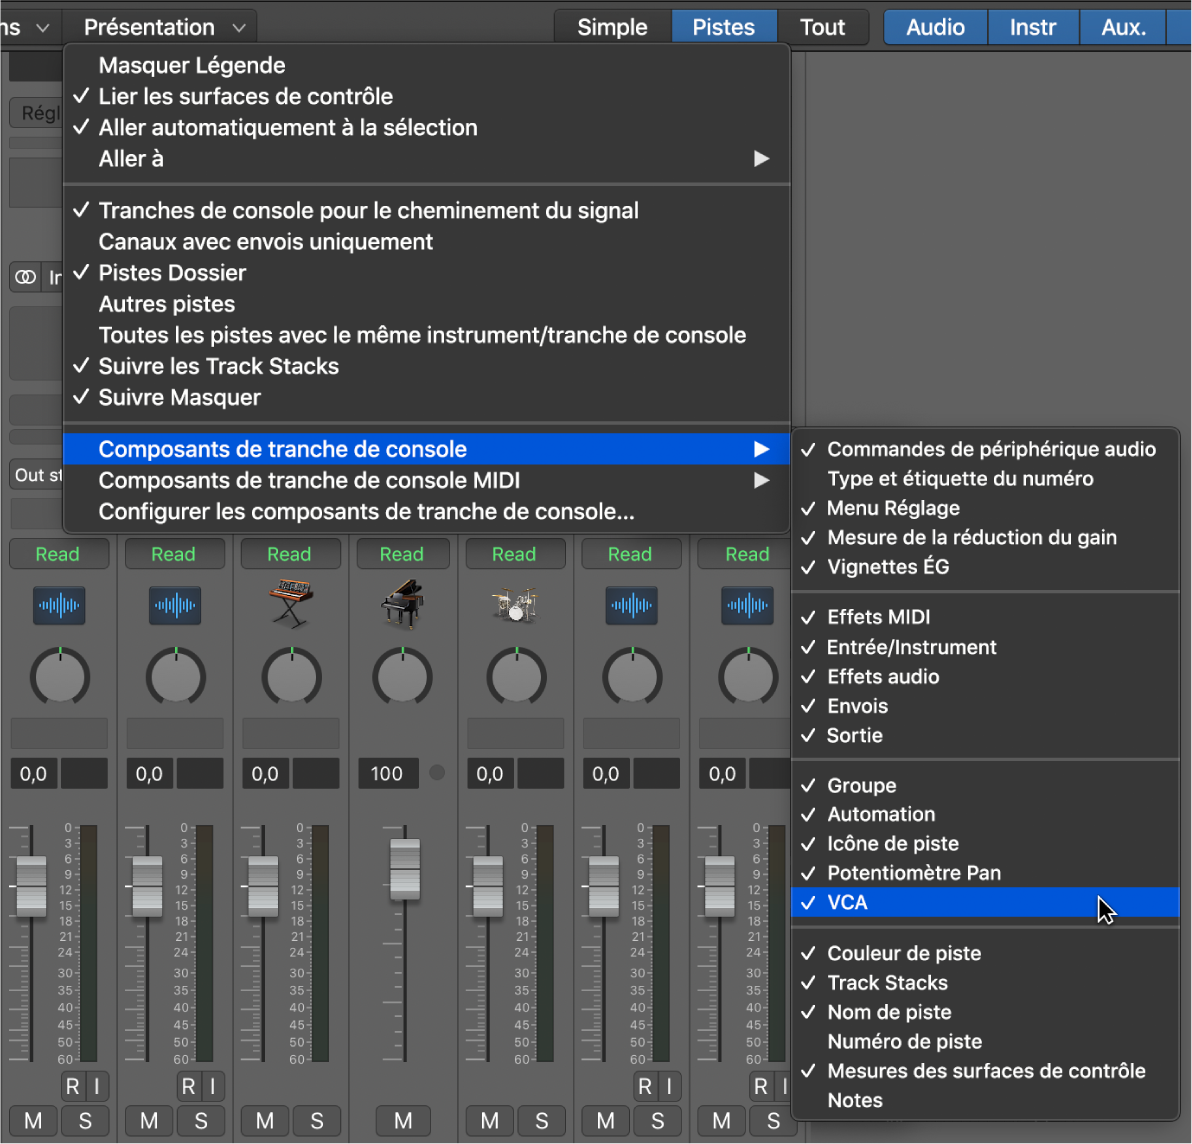Mute the first channel strip
The height and width of the screenshot is (1144, 1192).
pyautogui.click(x=33, y=1120)
